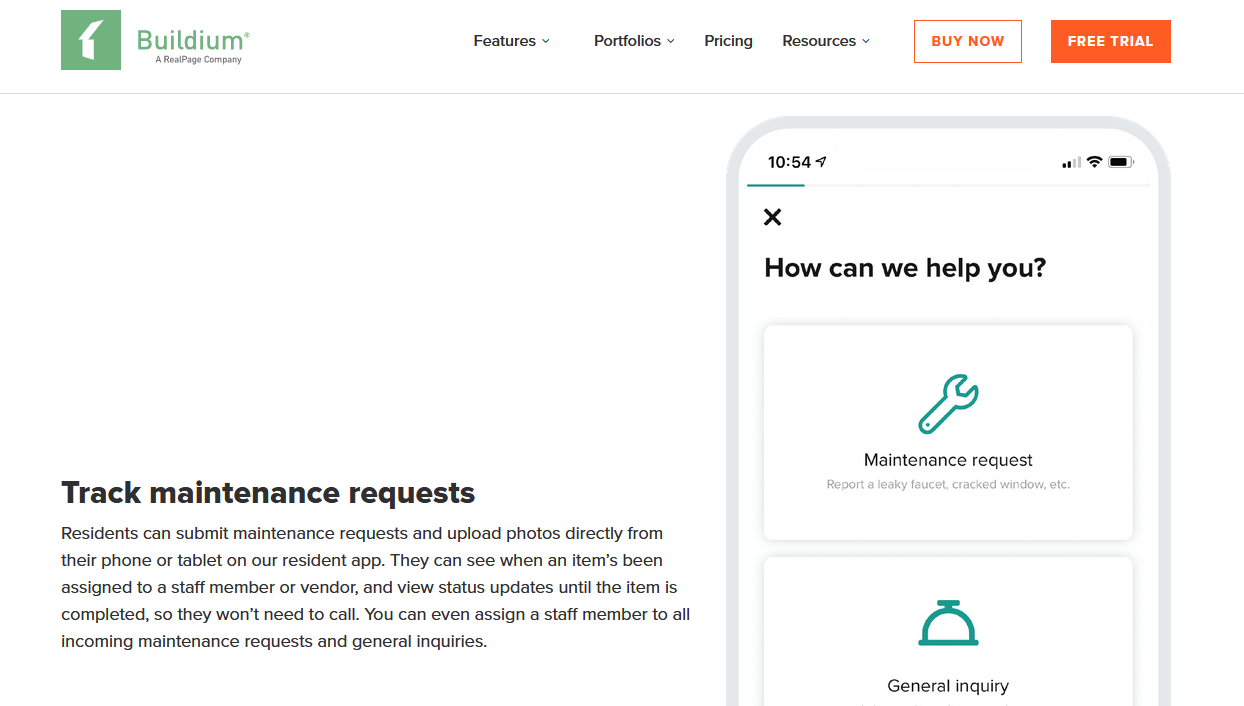Click the Buildium green logo icon

pyautogui.click(x=91, y=40)
